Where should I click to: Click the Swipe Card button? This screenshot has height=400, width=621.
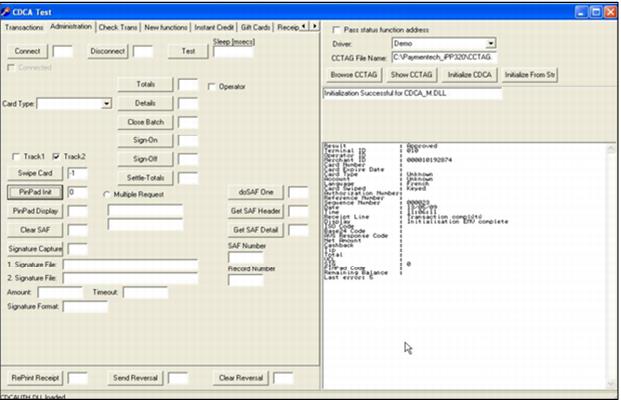[x=35, y=173]
